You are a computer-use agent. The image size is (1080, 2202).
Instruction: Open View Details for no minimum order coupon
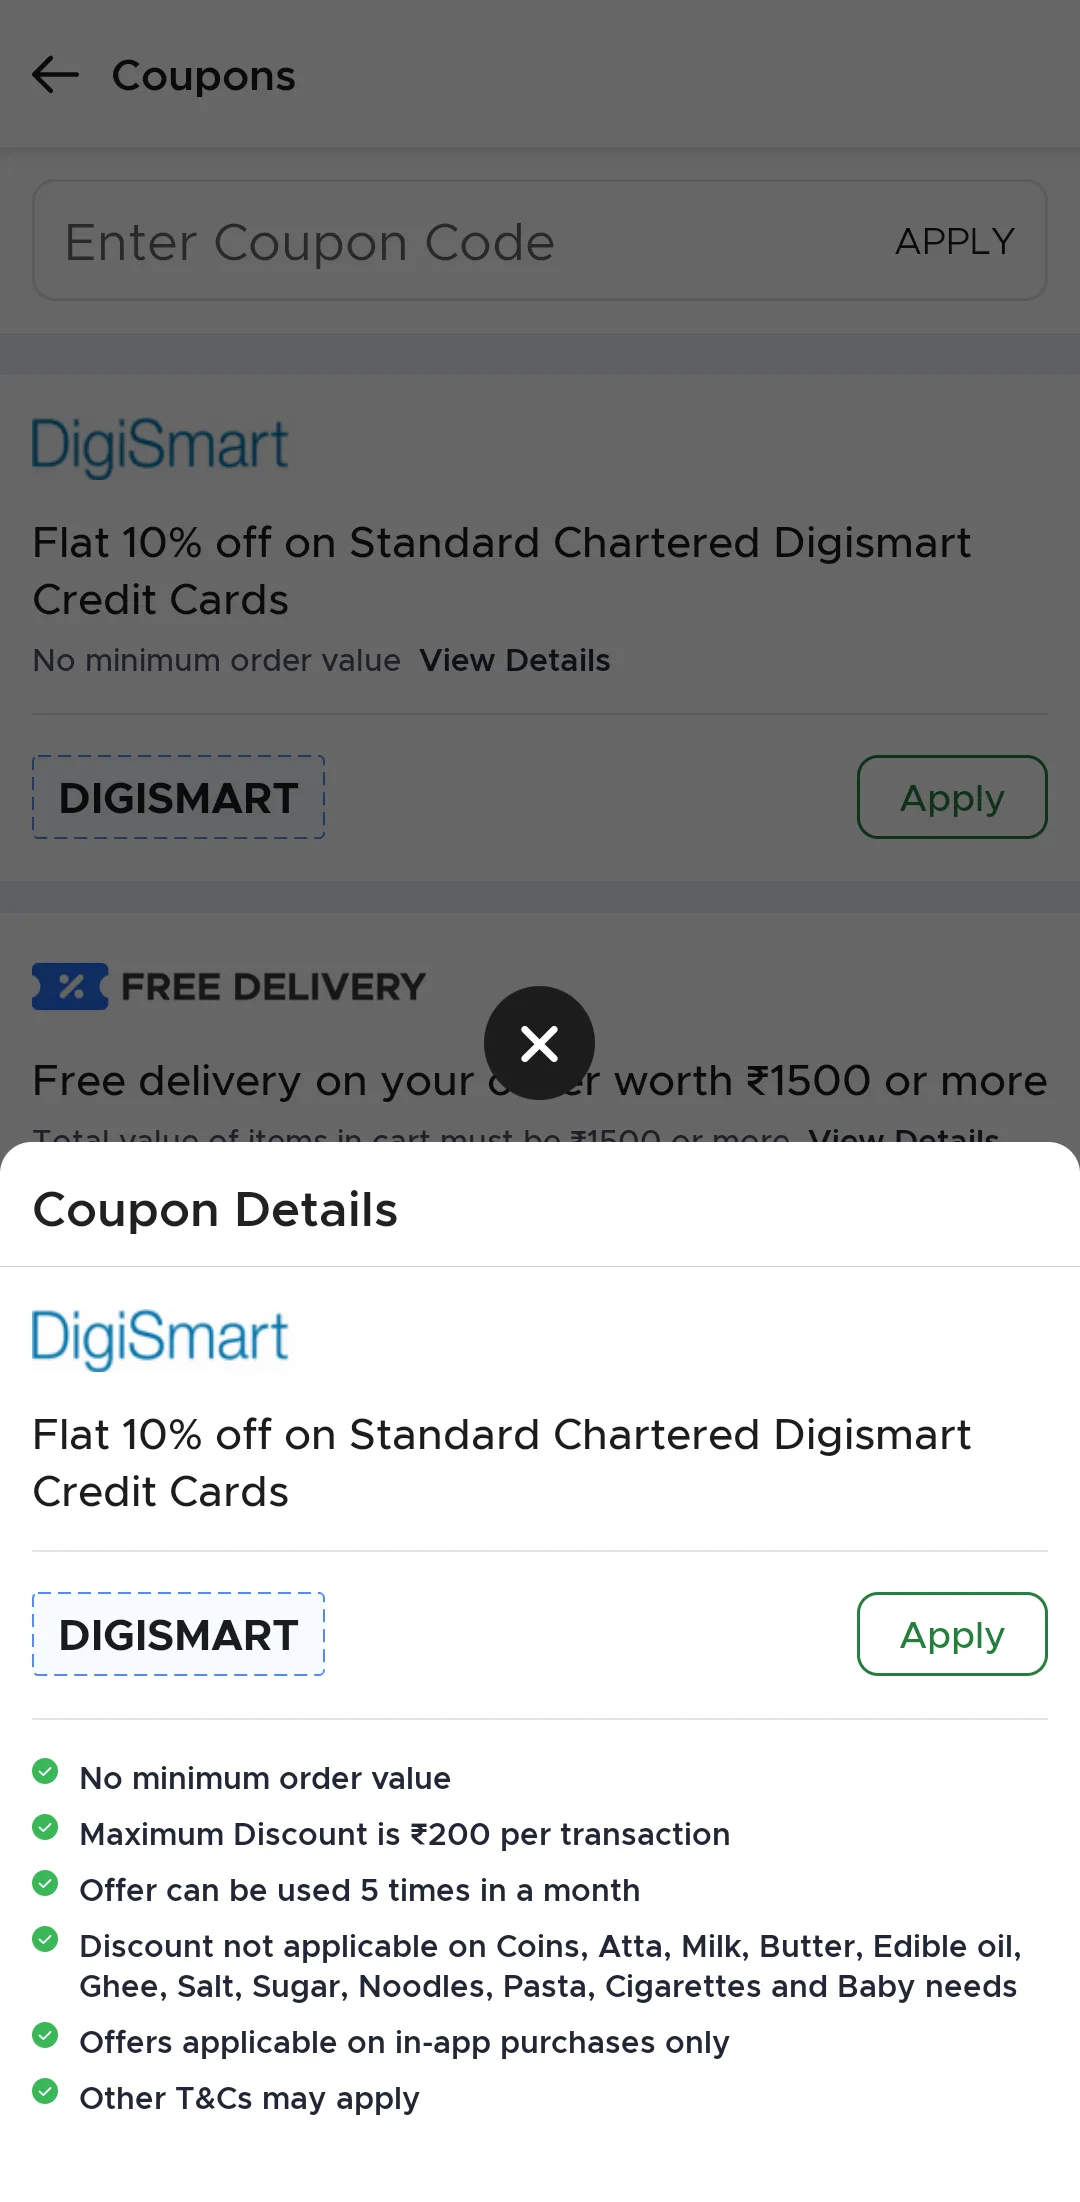tap(514, 661)
